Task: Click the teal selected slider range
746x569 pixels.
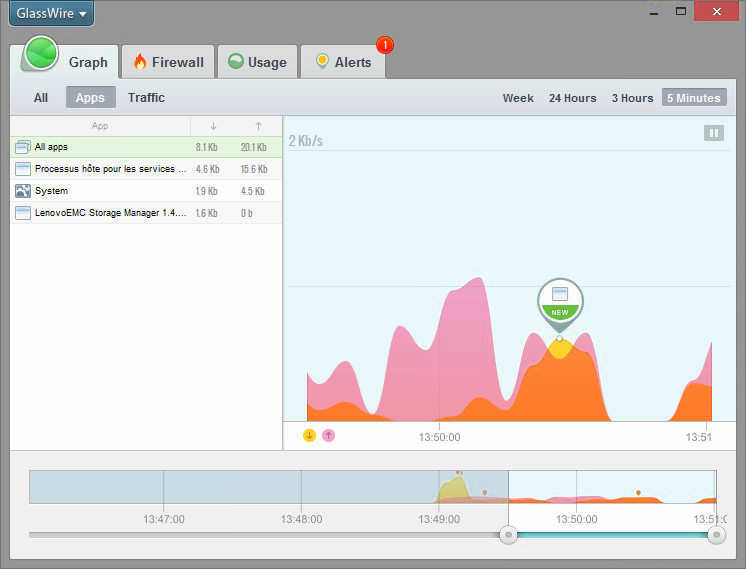Action: tap(612, 535)
